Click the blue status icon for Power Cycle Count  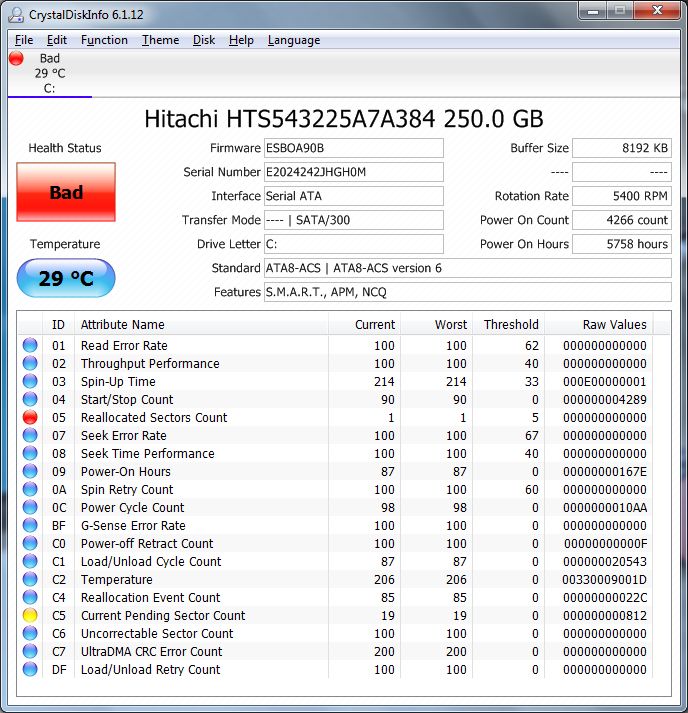tap(30, 507)
